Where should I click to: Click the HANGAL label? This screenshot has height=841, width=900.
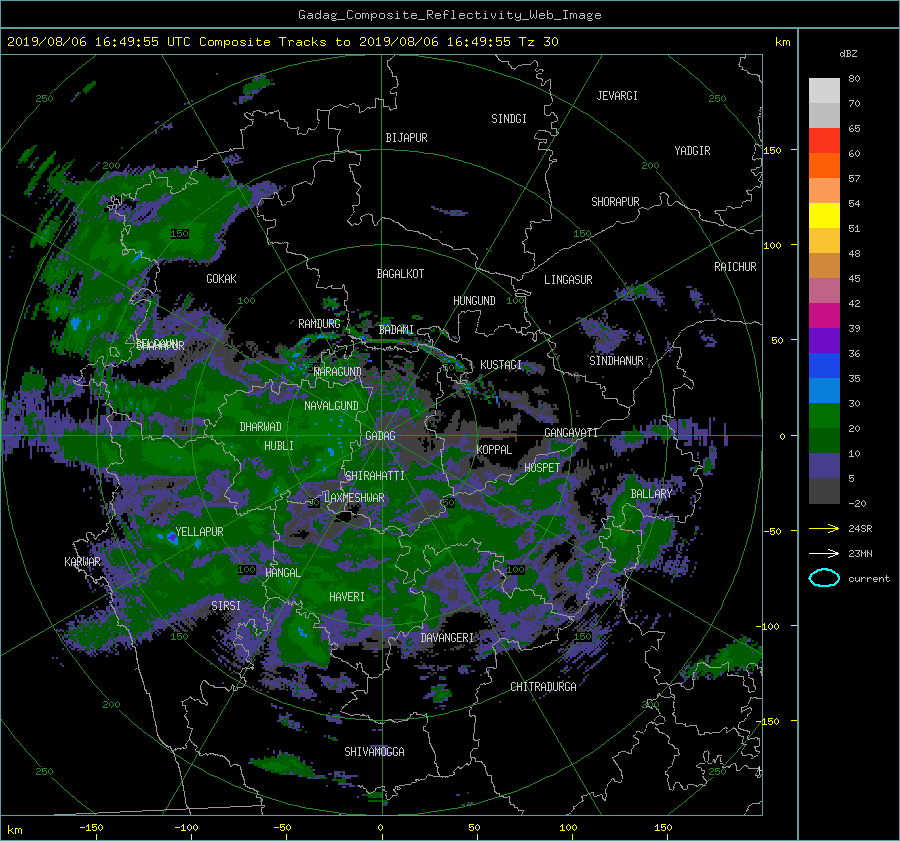coord(283,573)
